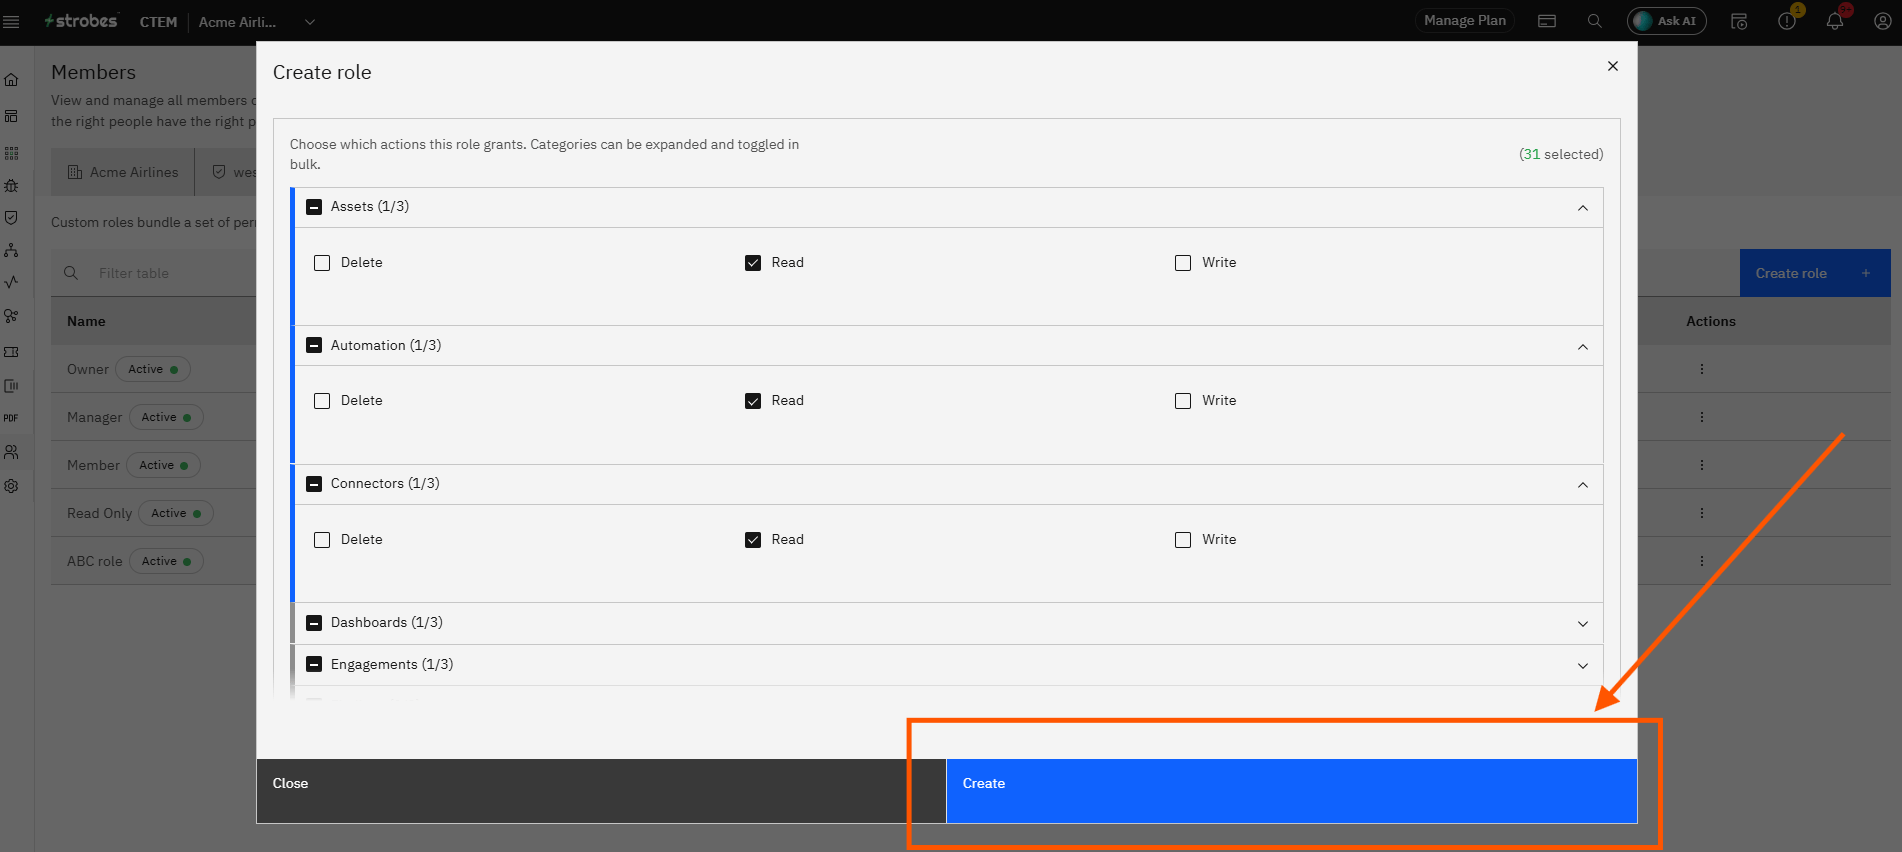Collapse the Connectors category chevron
The height and width of the screenshot is (852, 1902).
point(1583,485)
